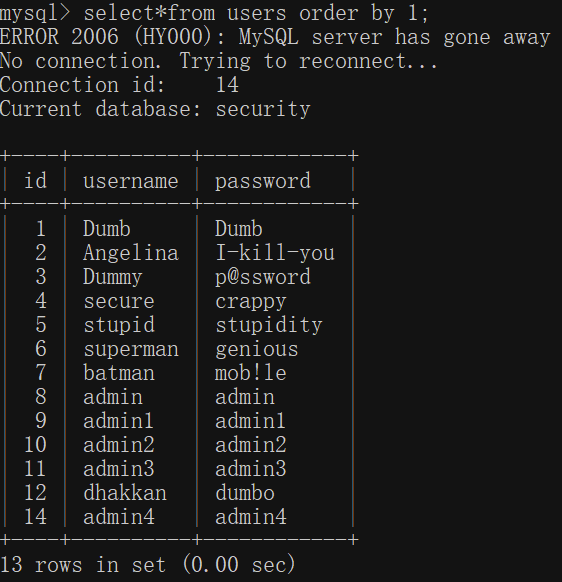Click the 'select*from users order by 1;' command
Image resolution: width=562 pixels, height=582 pixels.
point(256,13)
